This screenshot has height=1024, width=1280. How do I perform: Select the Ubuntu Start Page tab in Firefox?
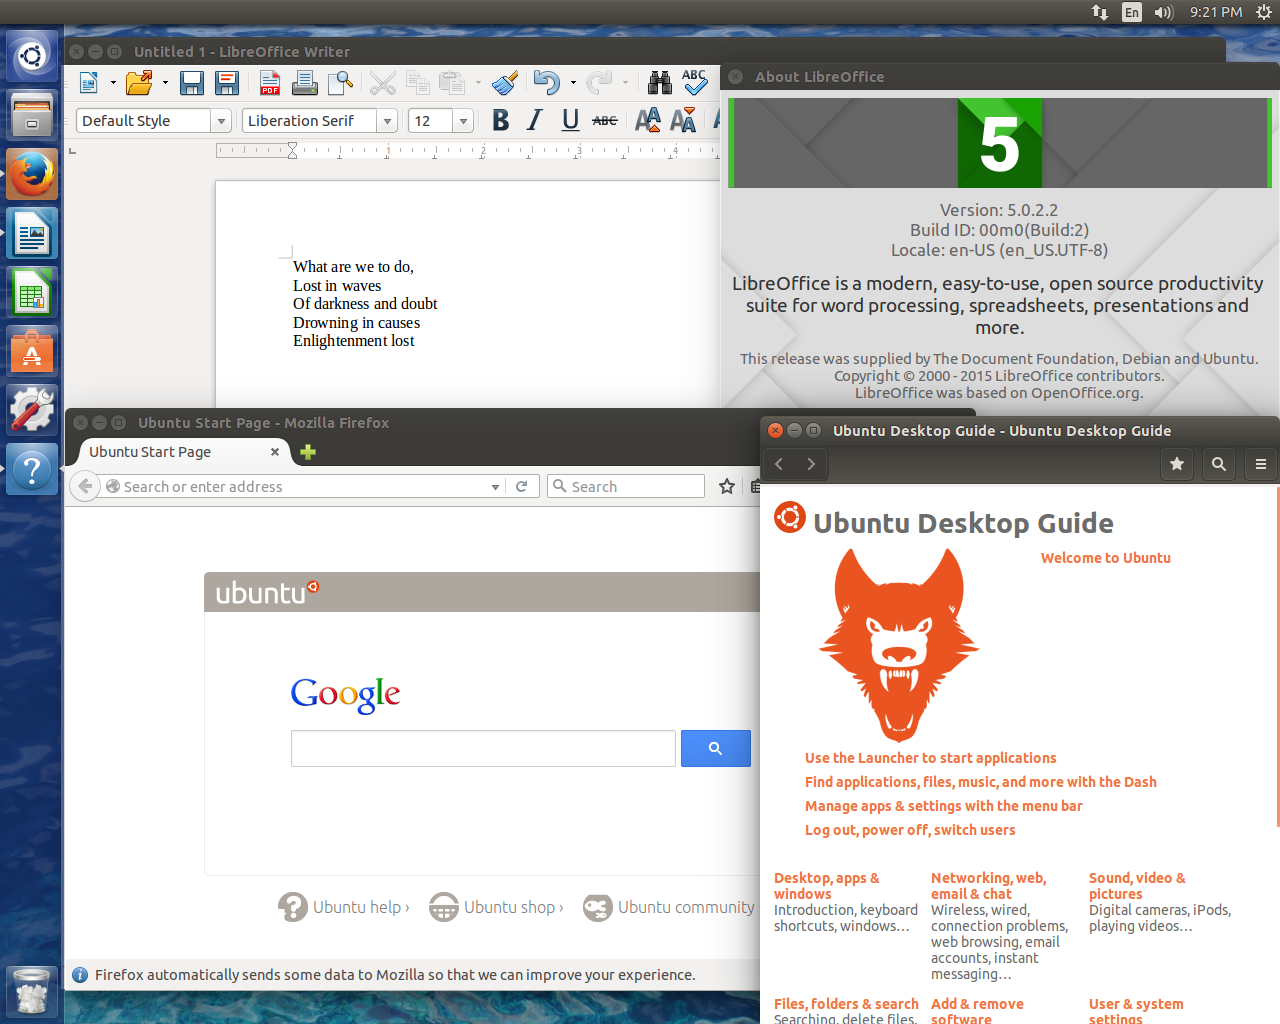[x=179, y=452]
